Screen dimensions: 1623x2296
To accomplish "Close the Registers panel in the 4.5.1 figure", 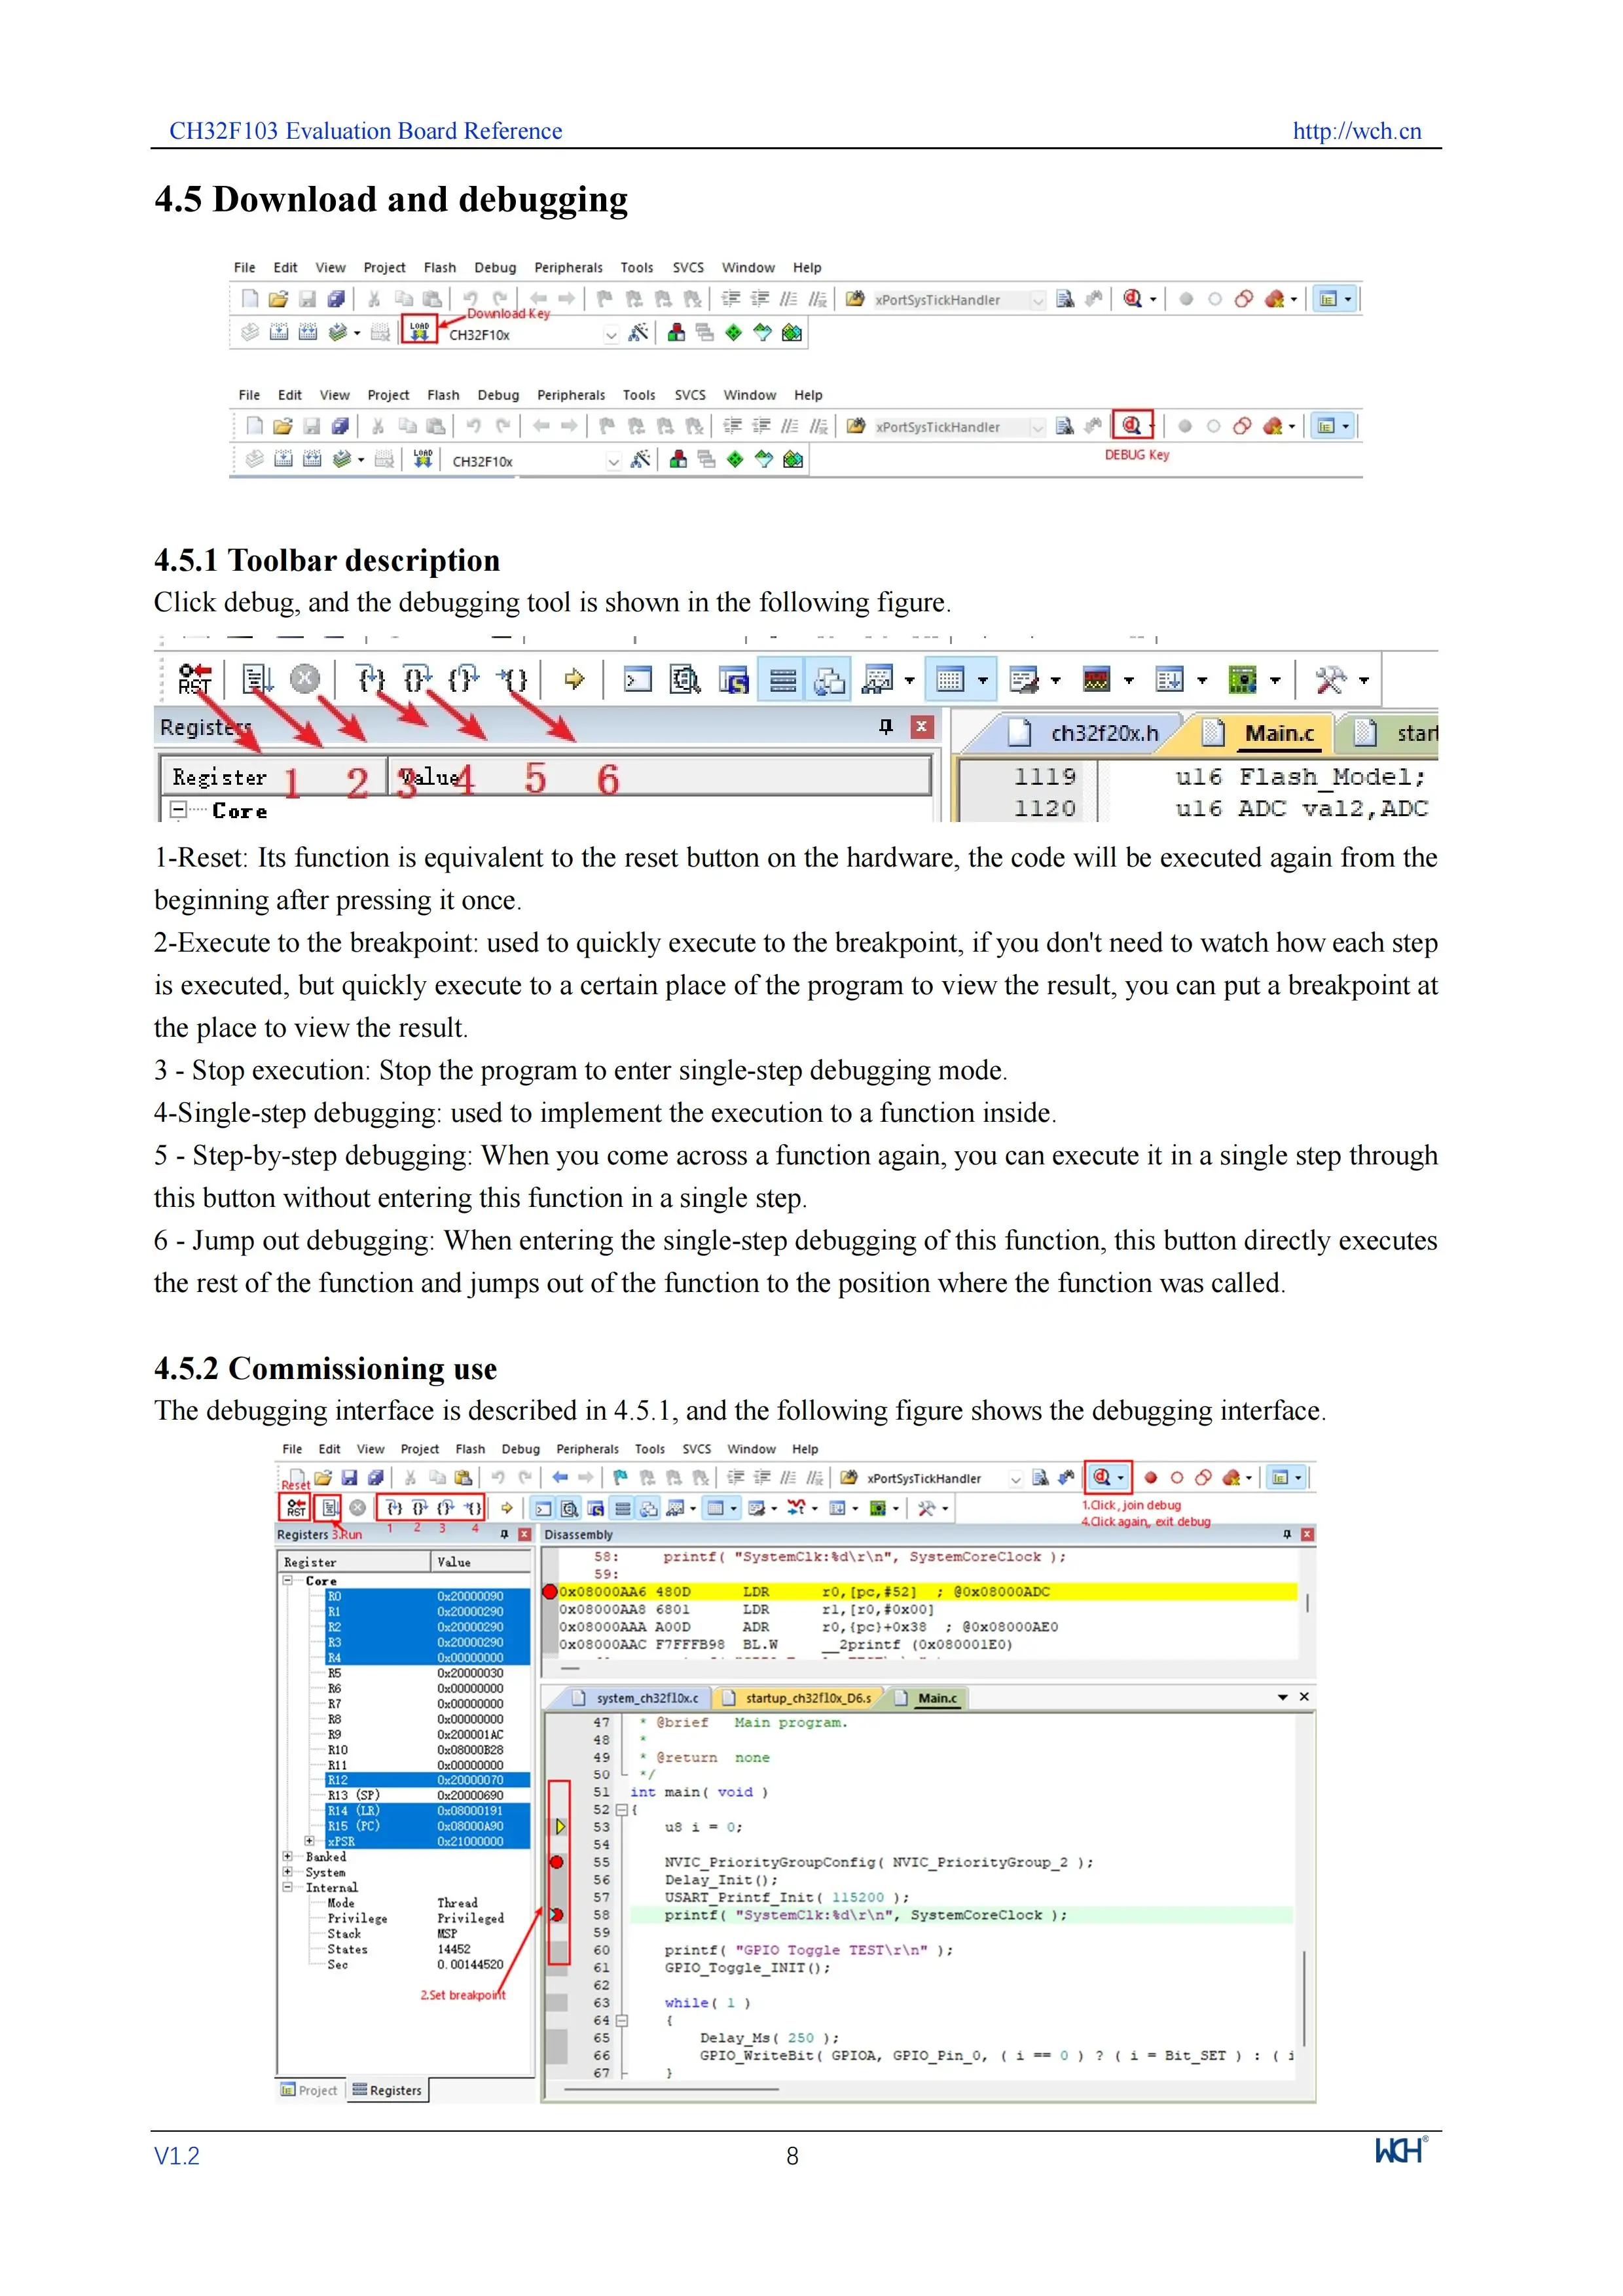I will [922, 727].
